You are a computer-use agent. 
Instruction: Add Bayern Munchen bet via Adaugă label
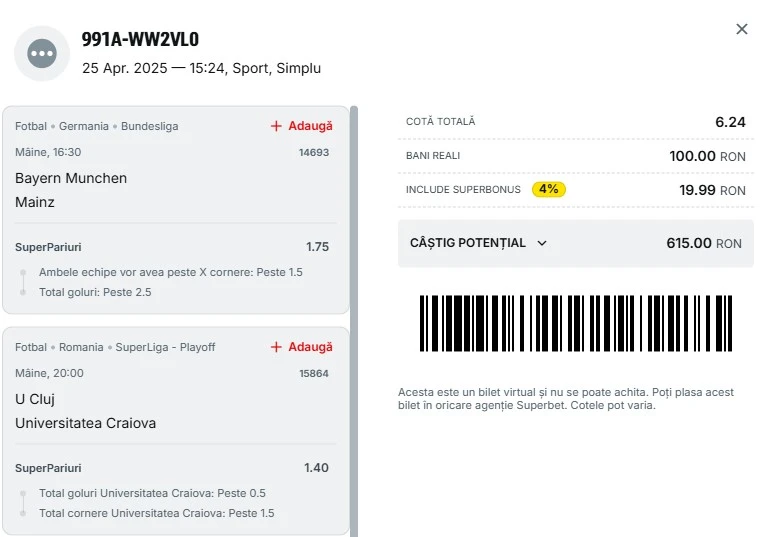310,126
